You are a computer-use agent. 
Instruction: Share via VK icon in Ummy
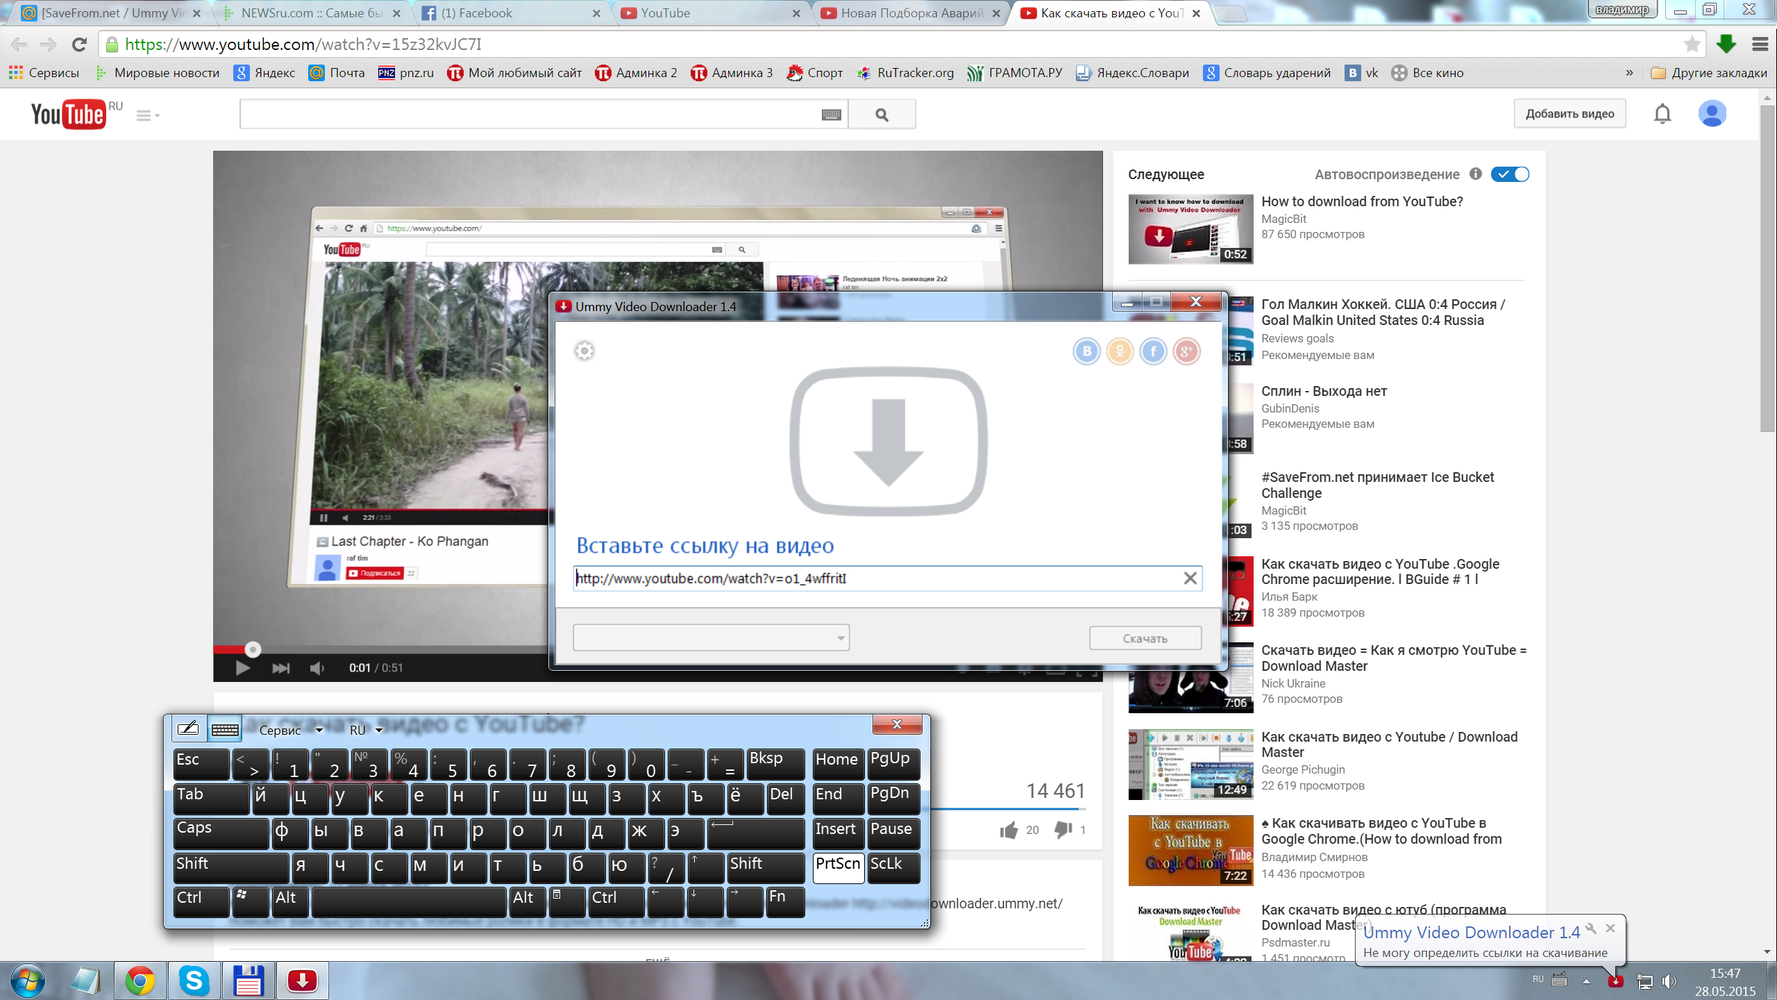(1086, 351)
